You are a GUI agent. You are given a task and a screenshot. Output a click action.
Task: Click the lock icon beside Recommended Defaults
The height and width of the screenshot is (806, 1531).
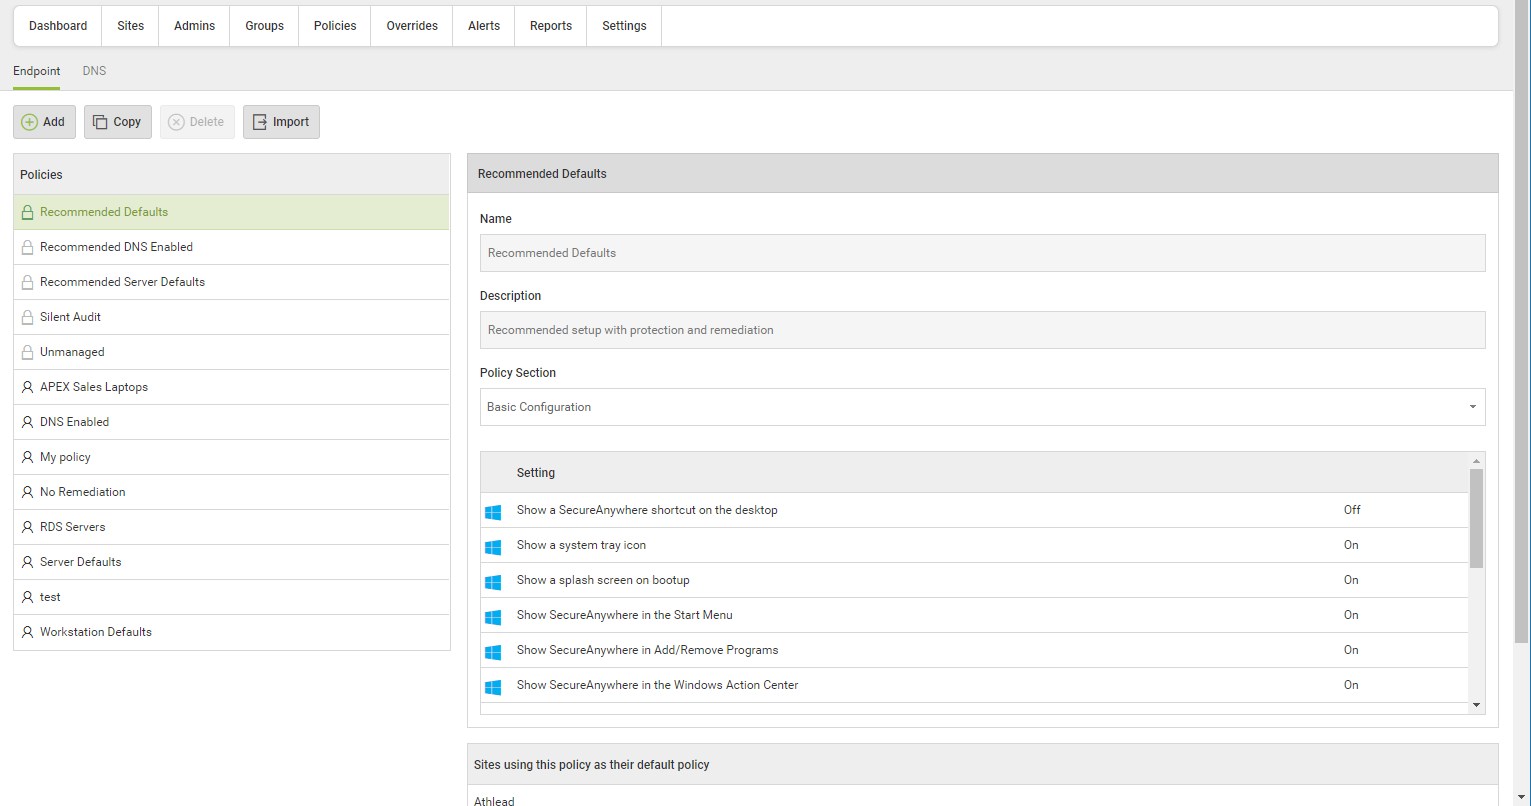(28, 212)
